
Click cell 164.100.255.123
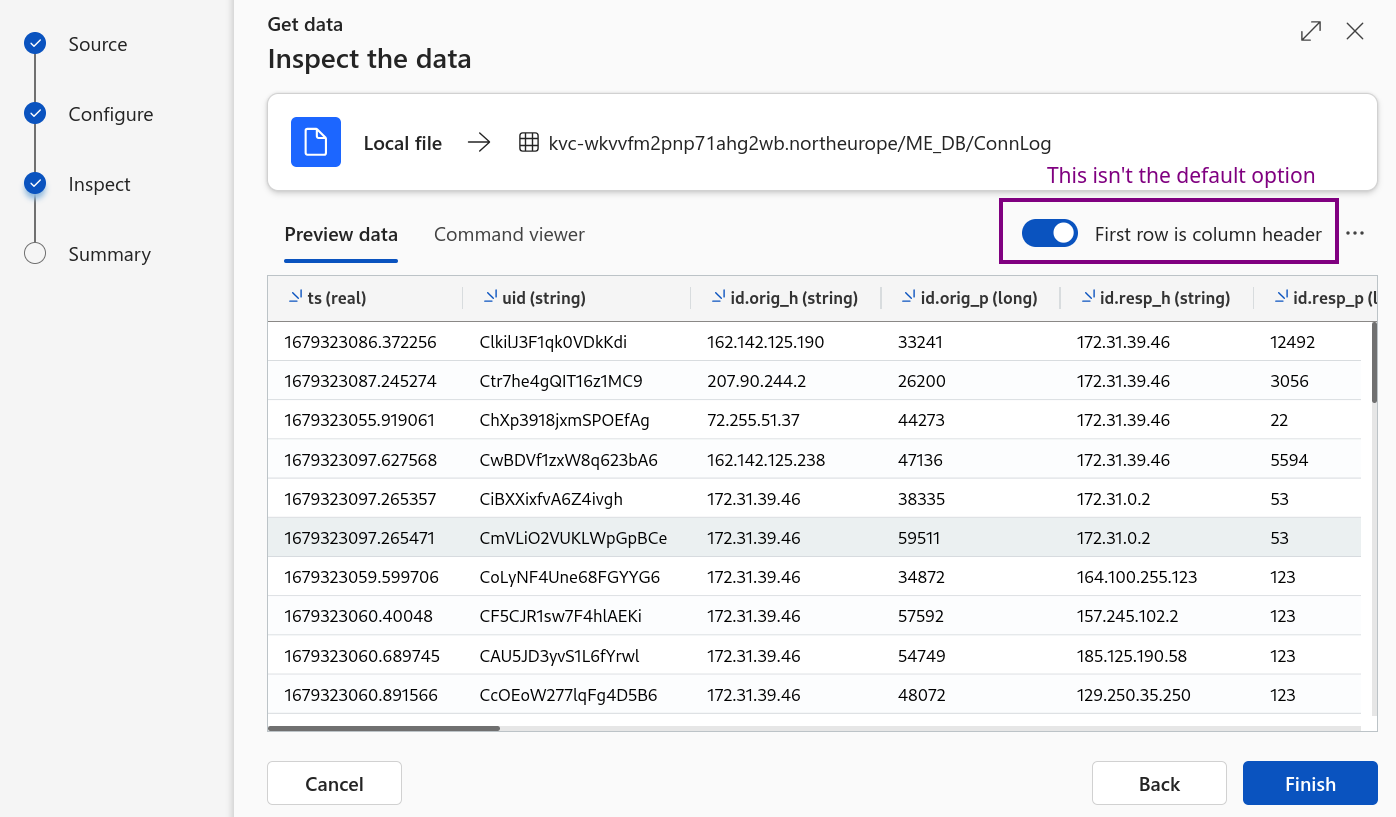click(x=1137, y=577)
